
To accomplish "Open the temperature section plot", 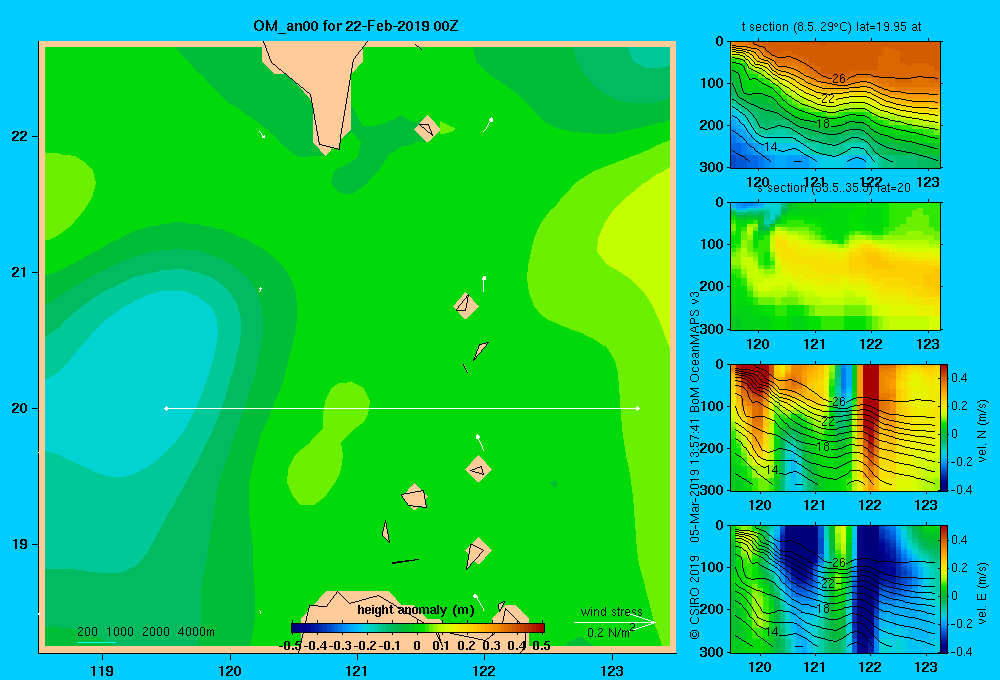I will pyautogui.click(x=835, y=105).
